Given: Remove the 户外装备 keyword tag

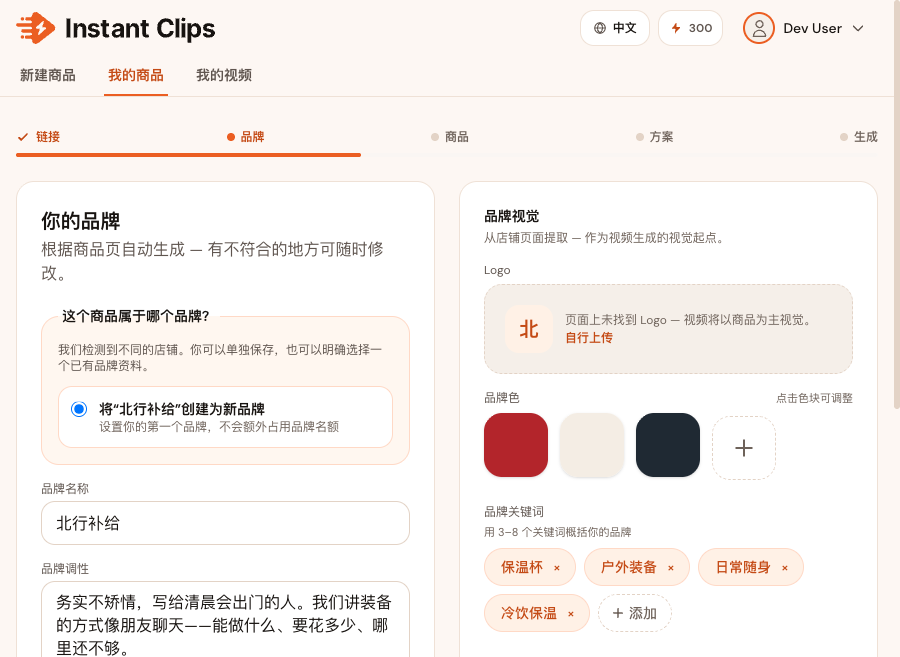Looking at the screenshot, I should pyautogui.click(x=670, y=568).
